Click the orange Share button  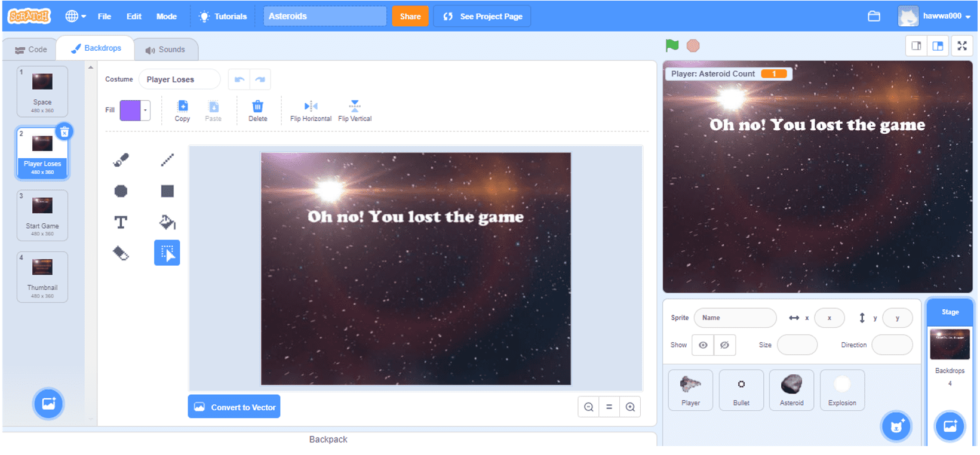[x=410, y=17]
